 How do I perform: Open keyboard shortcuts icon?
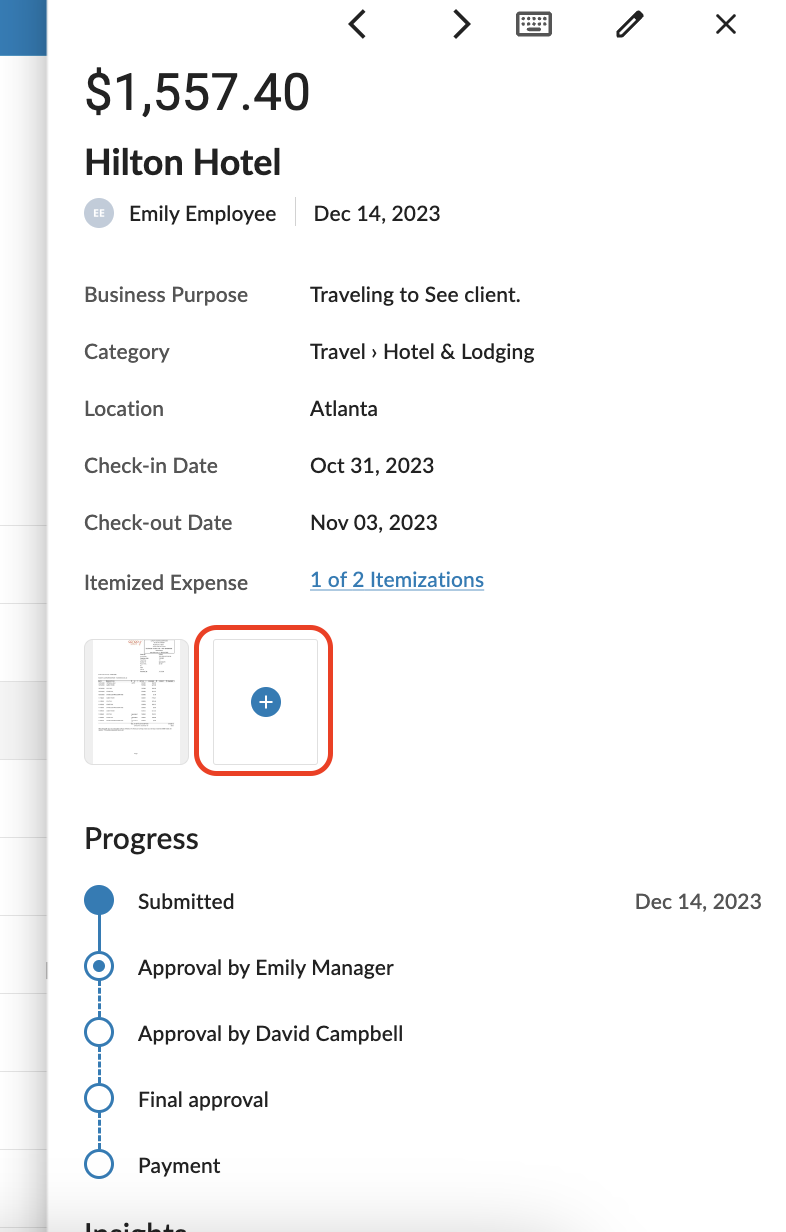pos(534,24)
